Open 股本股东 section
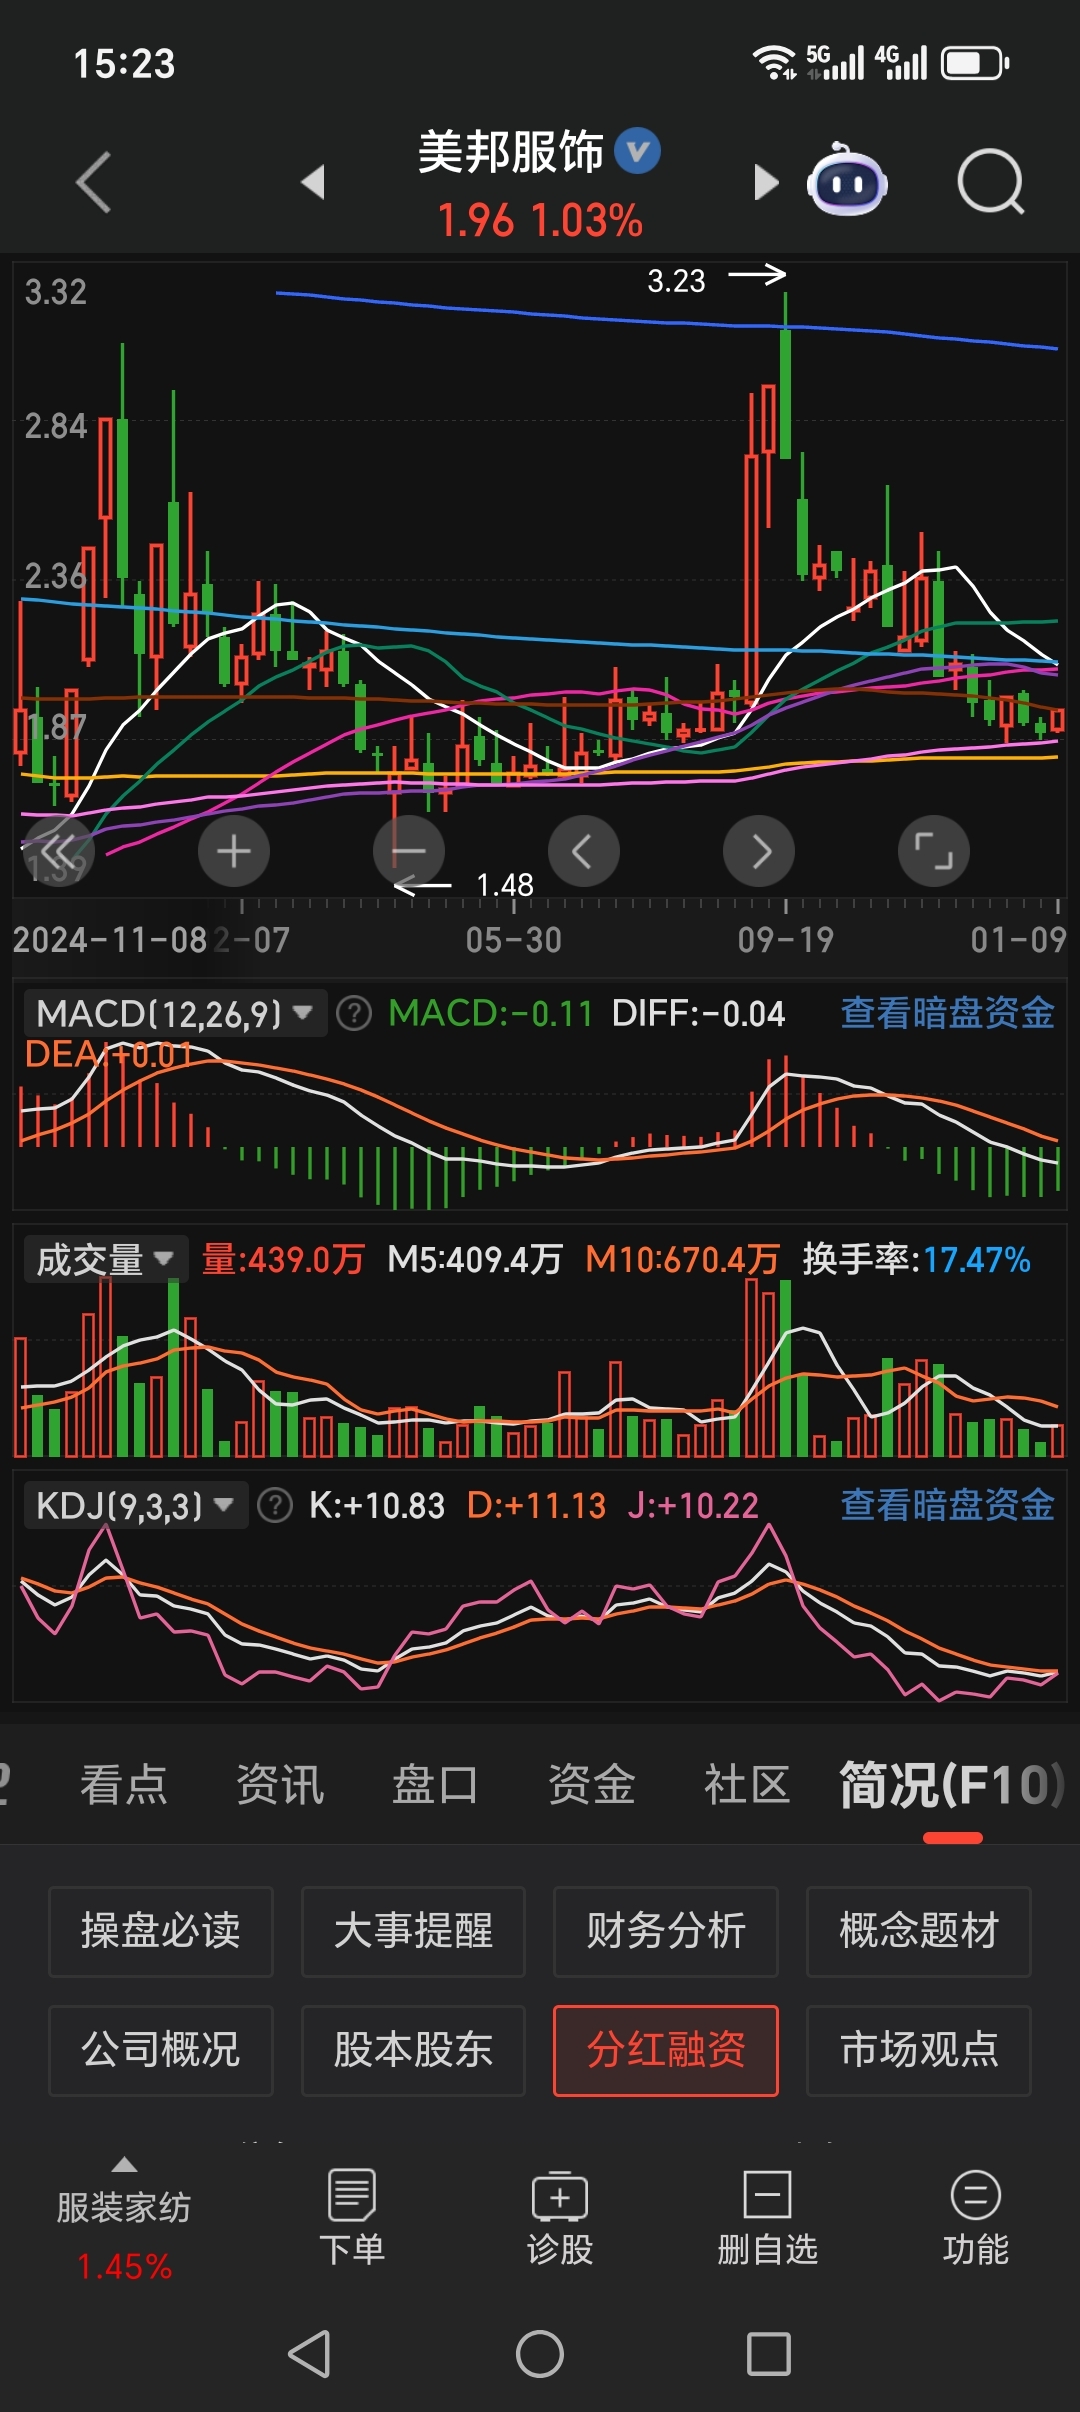 click(x=413, y=2050)
